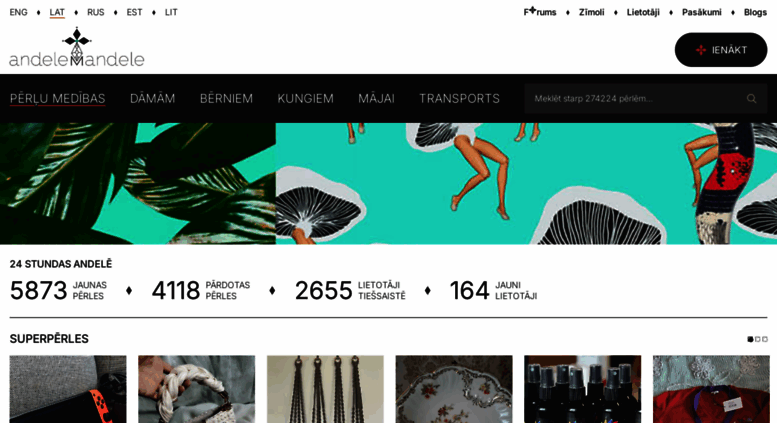Click the search magnifier icon

point(751,99)
